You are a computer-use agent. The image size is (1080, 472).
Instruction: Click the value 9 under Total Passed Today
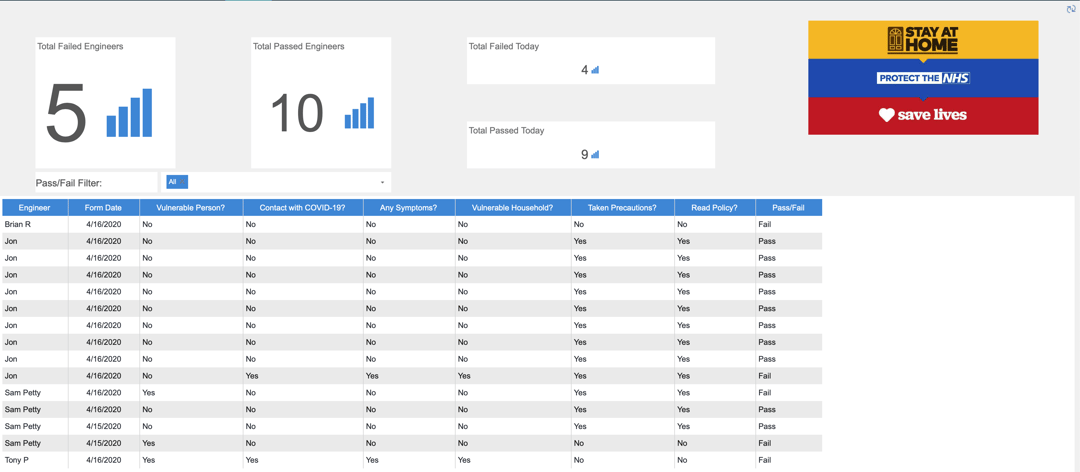(585, 154)
